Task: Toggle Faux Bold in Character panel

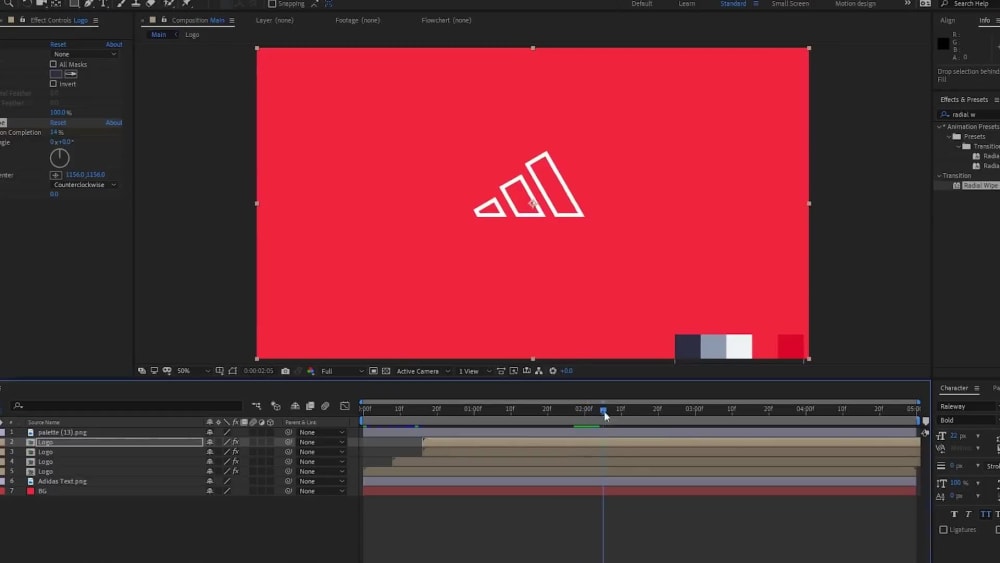Action: [954, 514]
